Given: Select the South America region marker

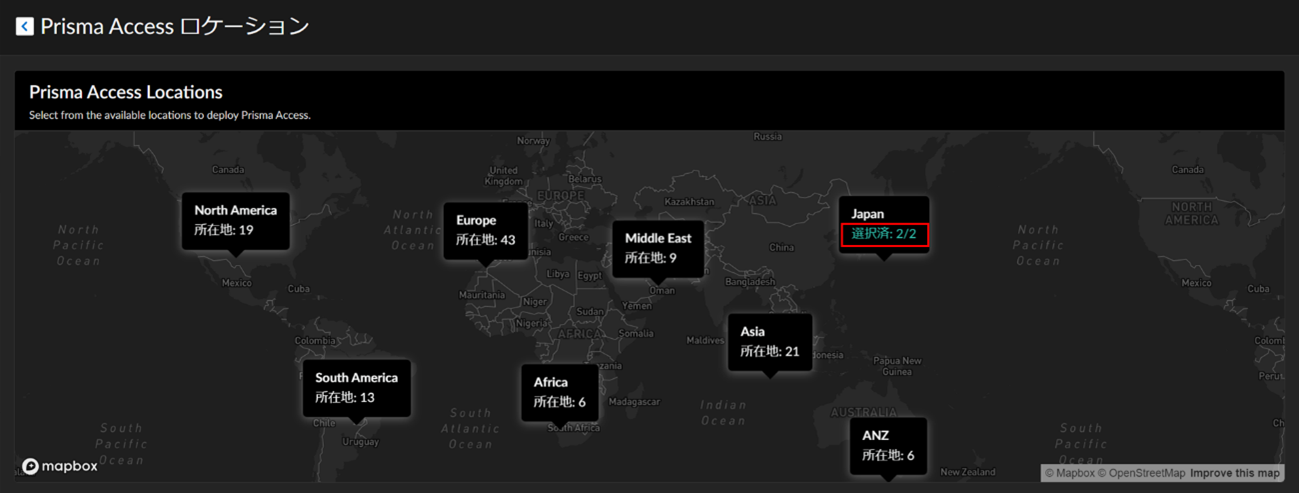Looking at the screenshot, I should pyautogui.click(x=357, y=388).
